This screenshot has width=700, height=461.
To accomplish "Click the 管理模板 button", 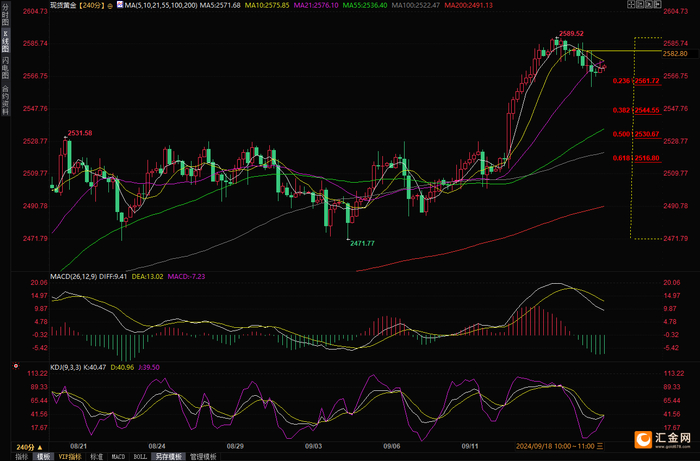I will pos(203,457).
